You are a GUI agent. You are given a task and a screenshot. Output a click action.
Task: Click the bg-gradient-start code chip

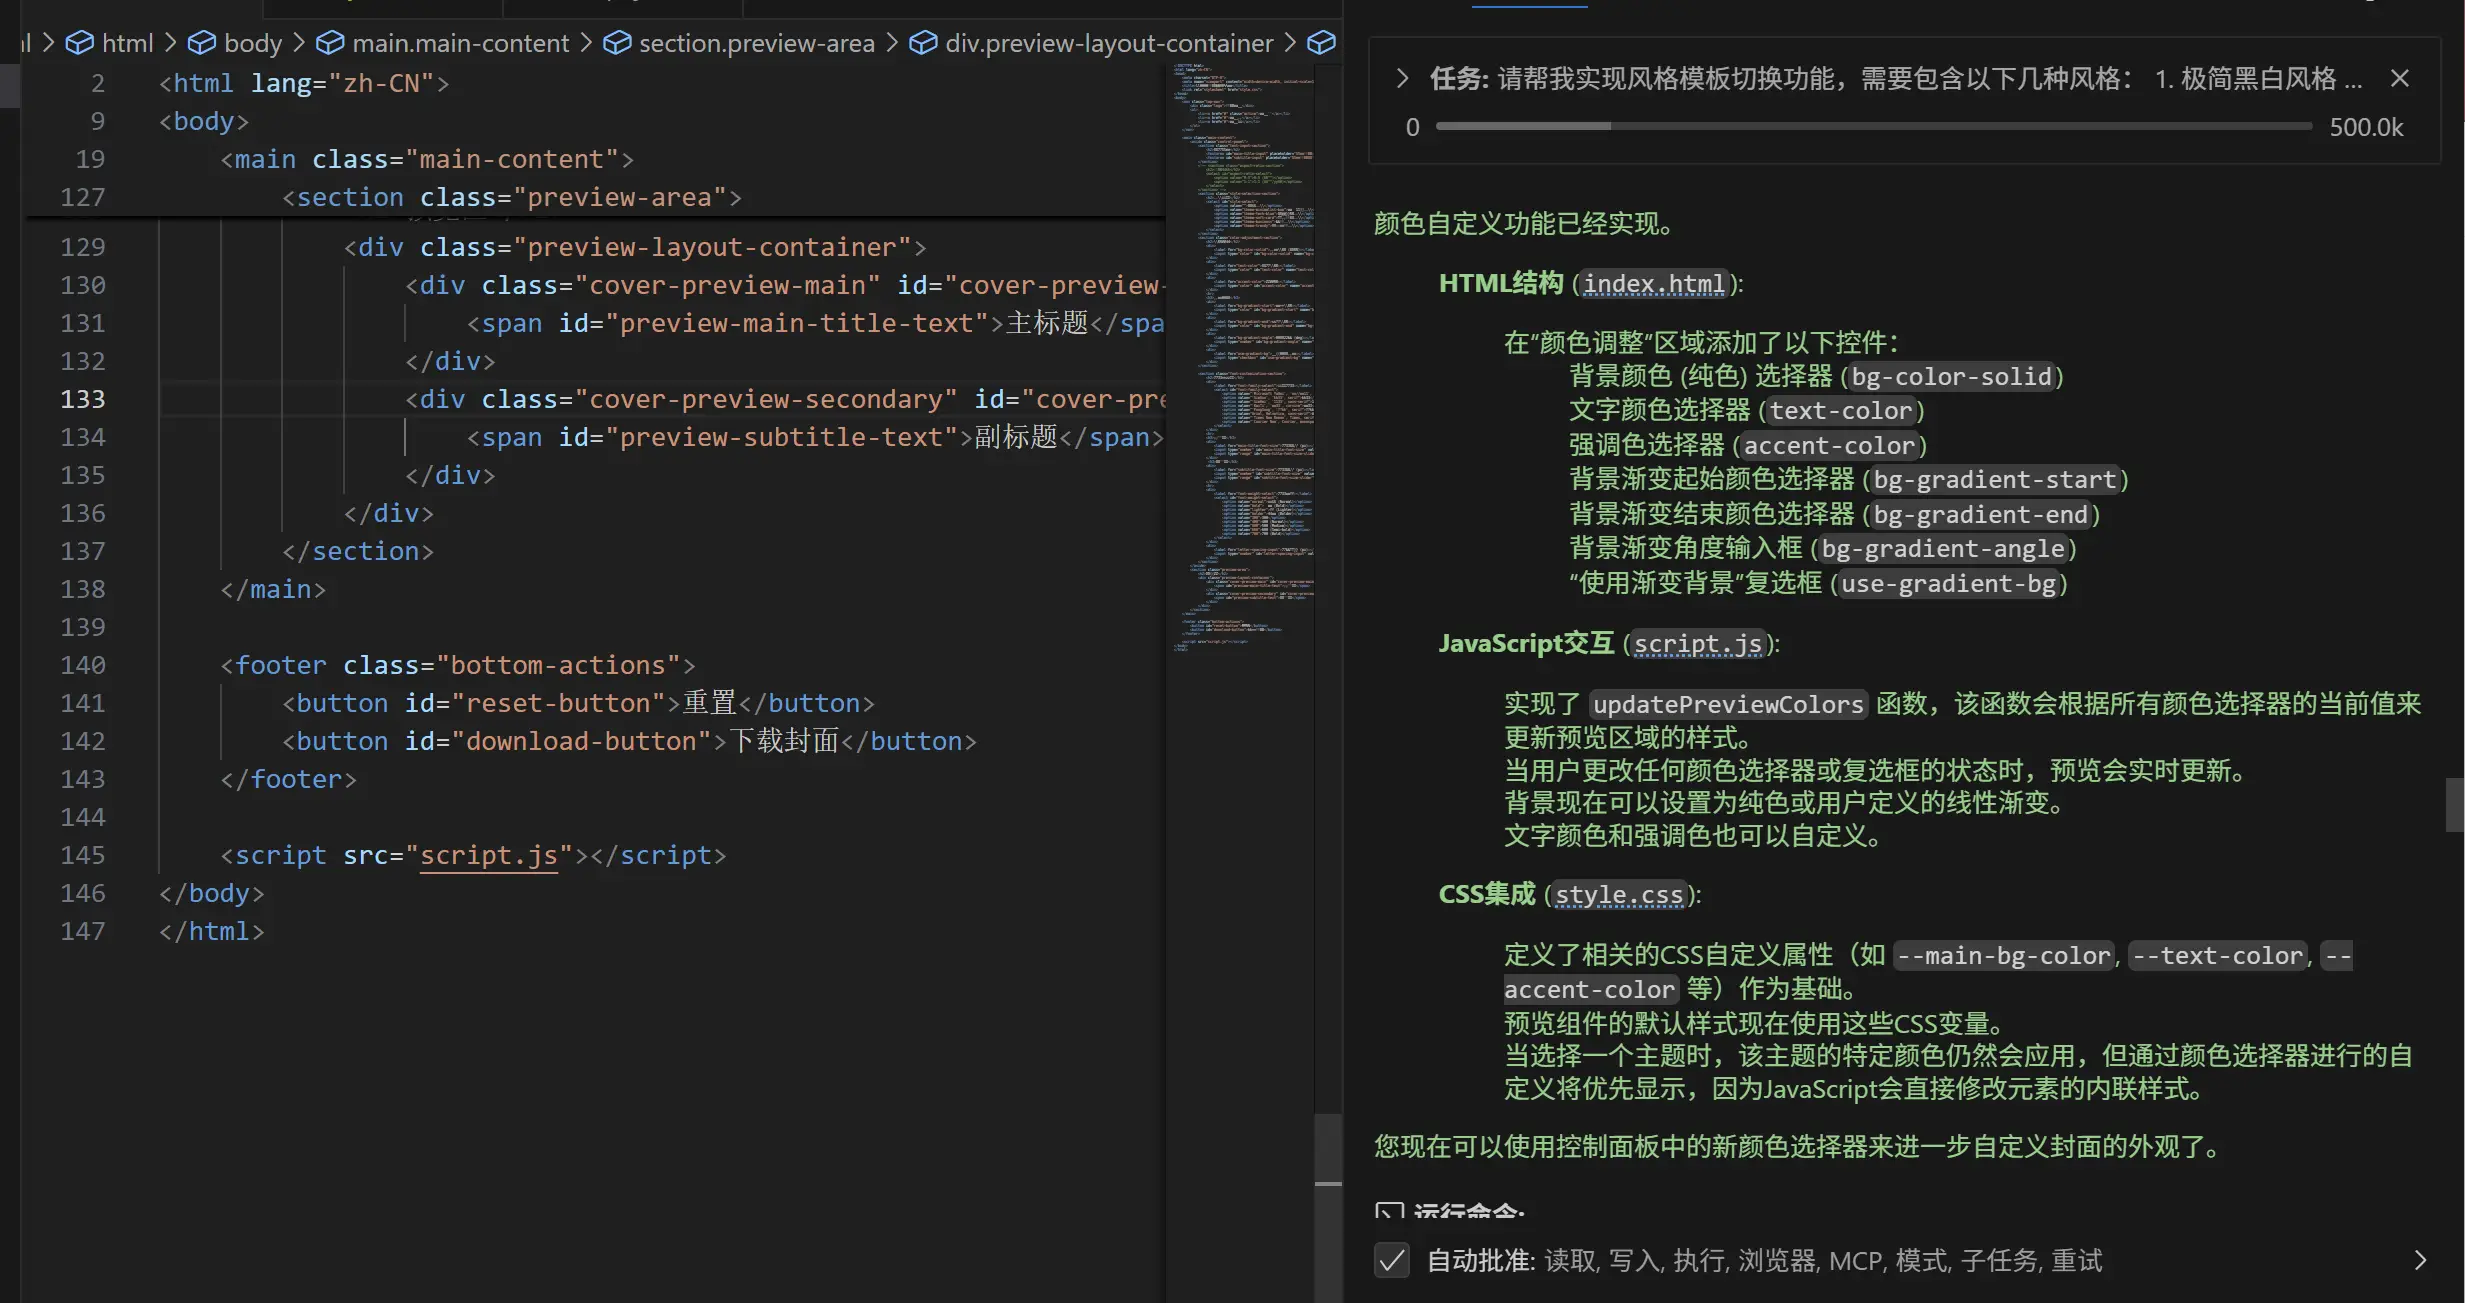(1995, 480)
